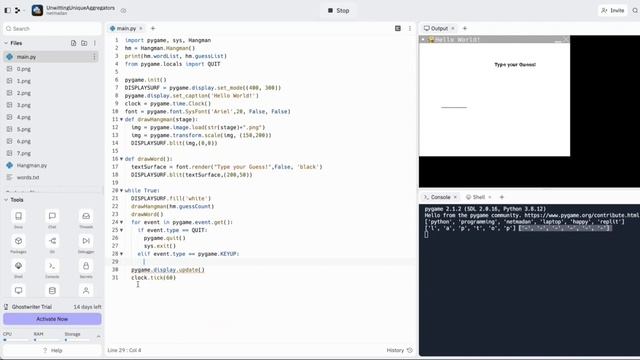Click the CPU usage bar
The height and width of the screenshot is (360, 640).
[15, 339]
